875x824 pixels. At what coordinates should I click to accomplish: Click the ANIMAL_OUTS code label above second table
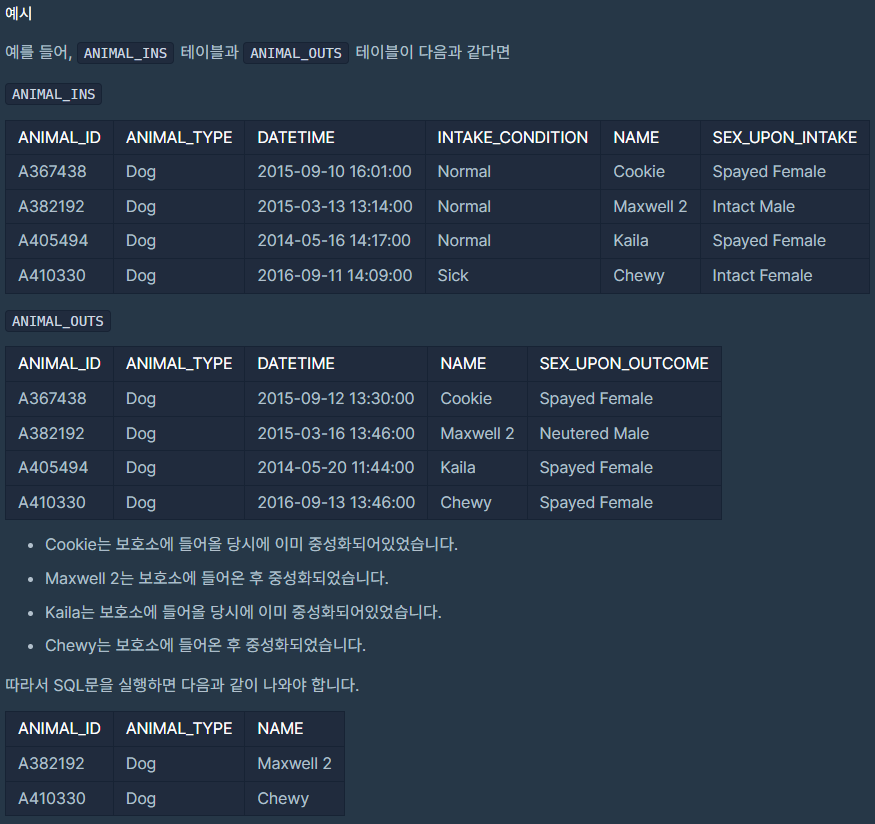click(x=58, y=321)
